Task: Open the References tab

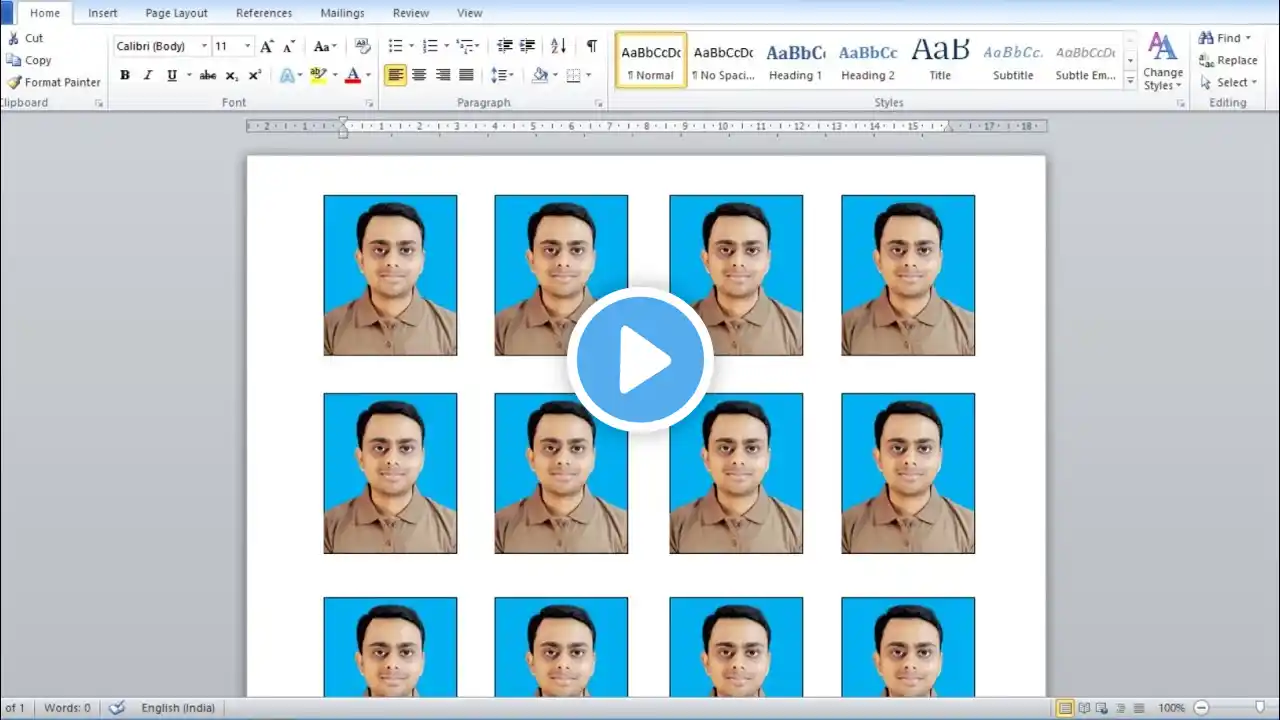Action: (264, 13)
